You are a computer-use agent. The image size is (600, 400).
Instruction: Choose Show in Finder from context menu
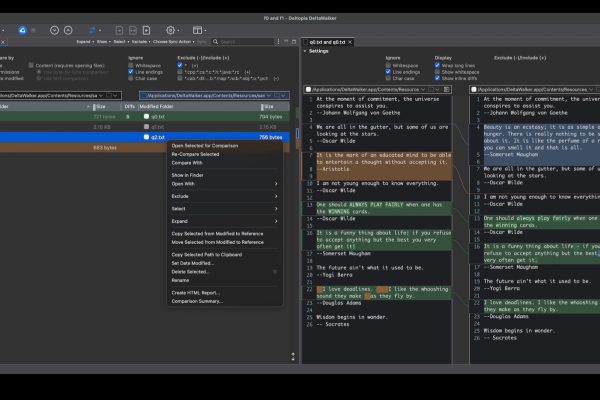pyautogui.click(x=187, y=175)
